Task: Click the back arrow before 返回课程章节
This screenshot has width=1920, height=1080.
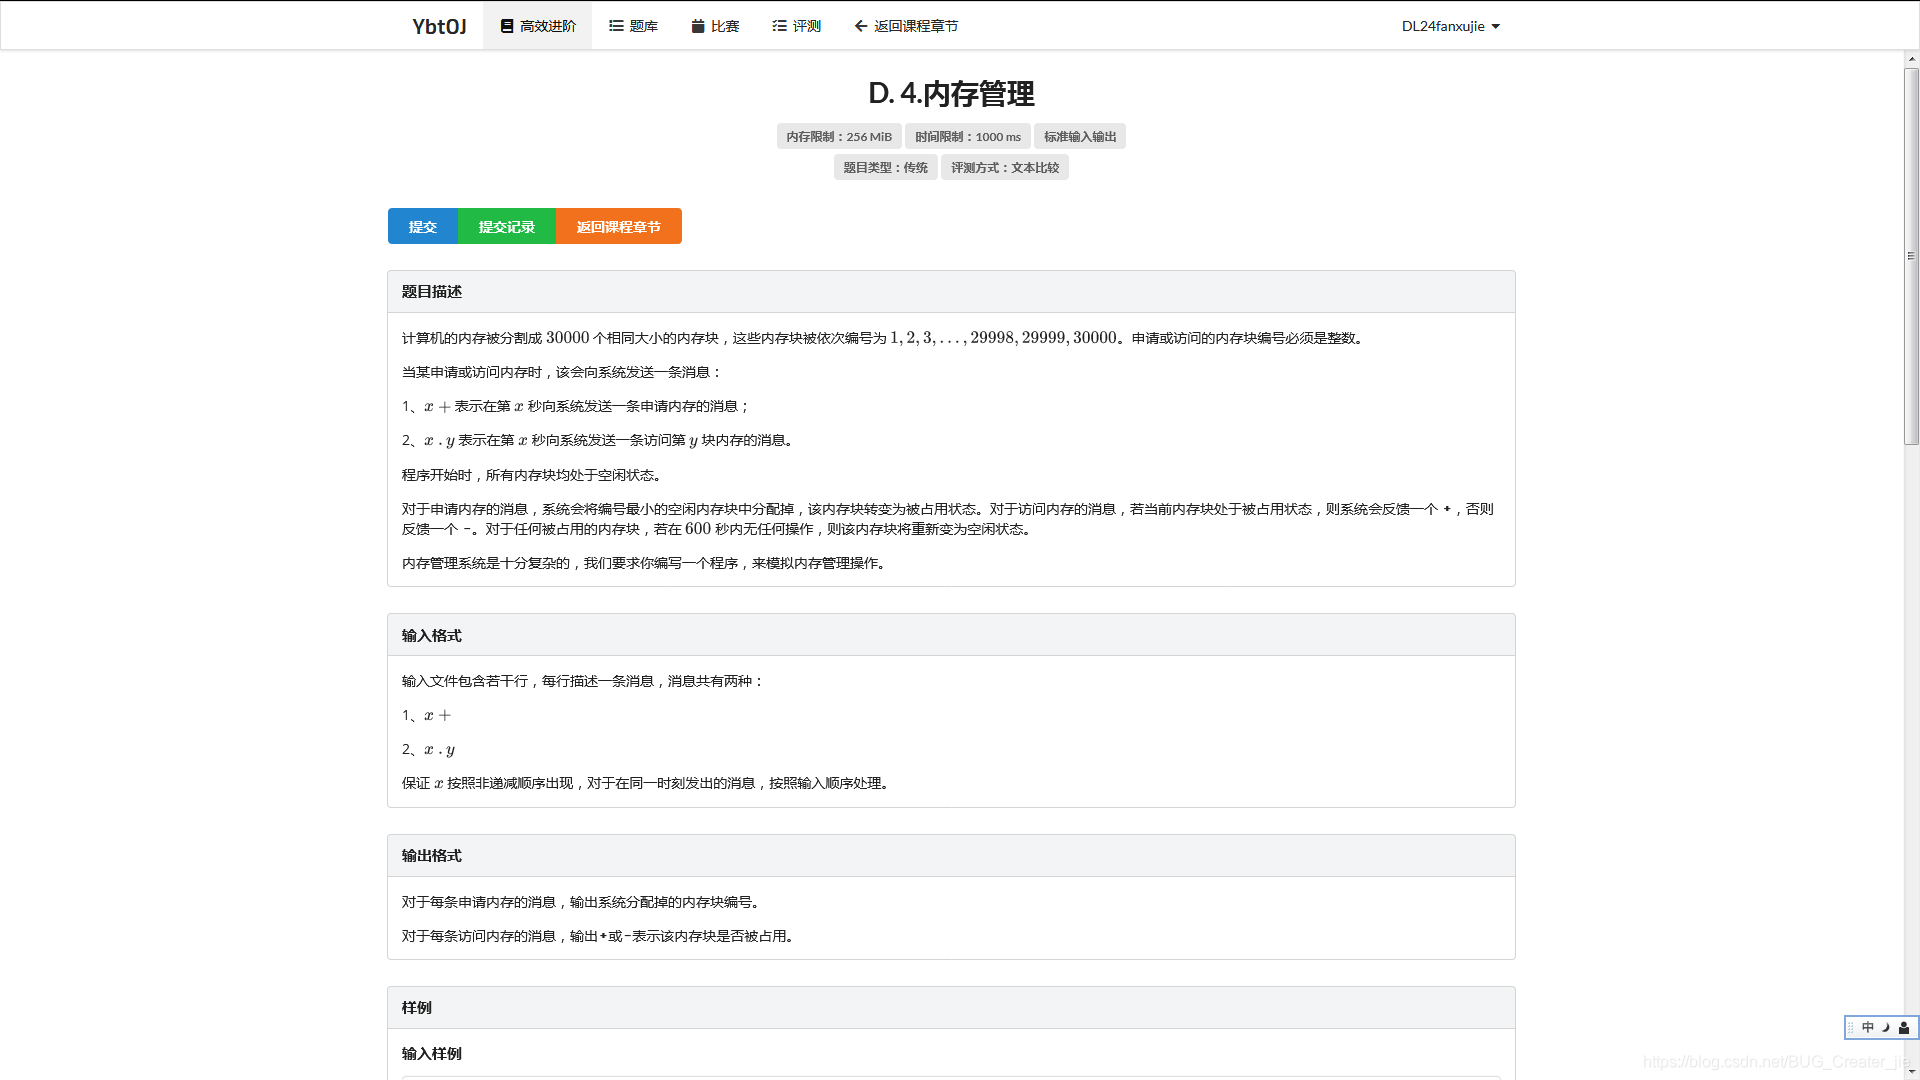Action: [x=860, y=26]
